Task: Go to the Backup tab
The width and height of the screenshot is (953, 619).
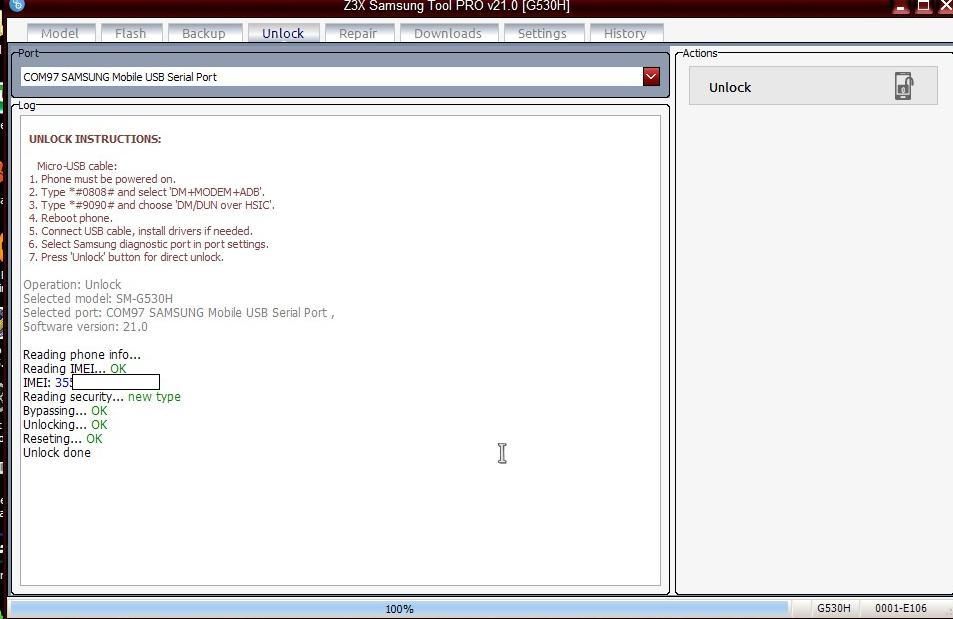Action: (203, 33)
